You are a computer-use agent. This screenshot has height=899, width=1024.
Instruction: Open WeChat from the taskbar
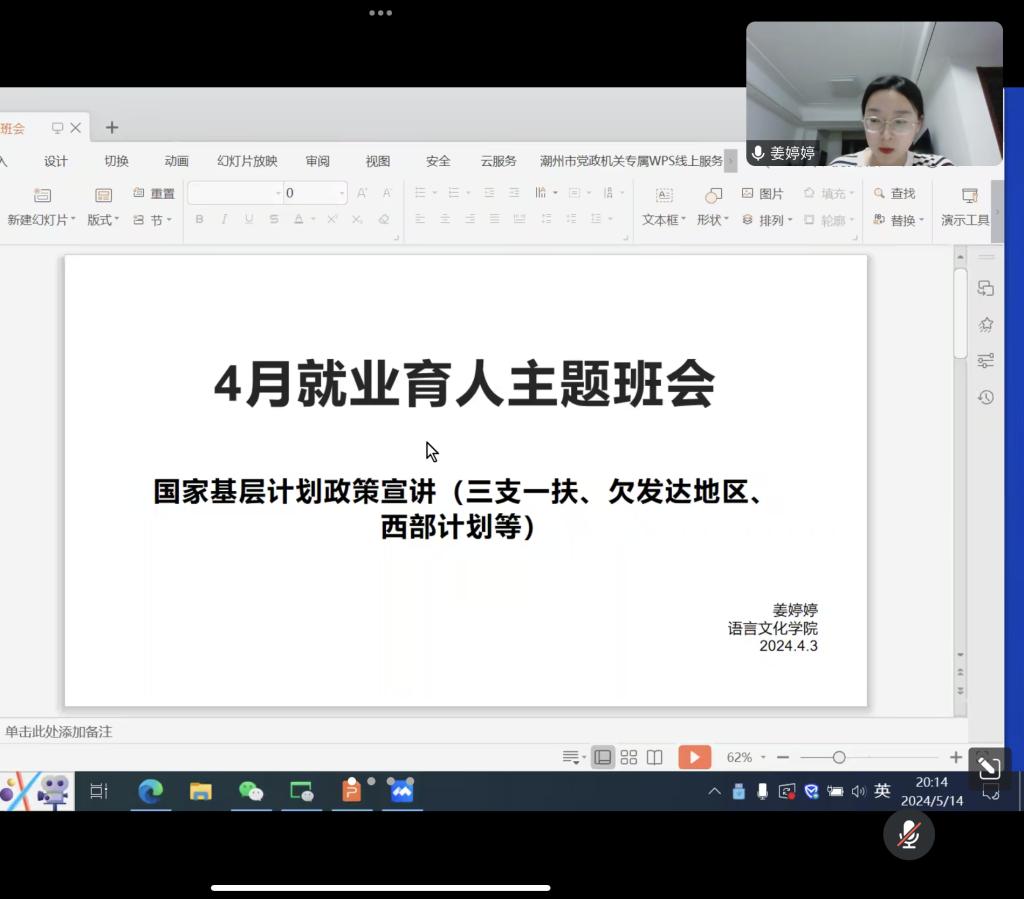[x=251, y=791]
